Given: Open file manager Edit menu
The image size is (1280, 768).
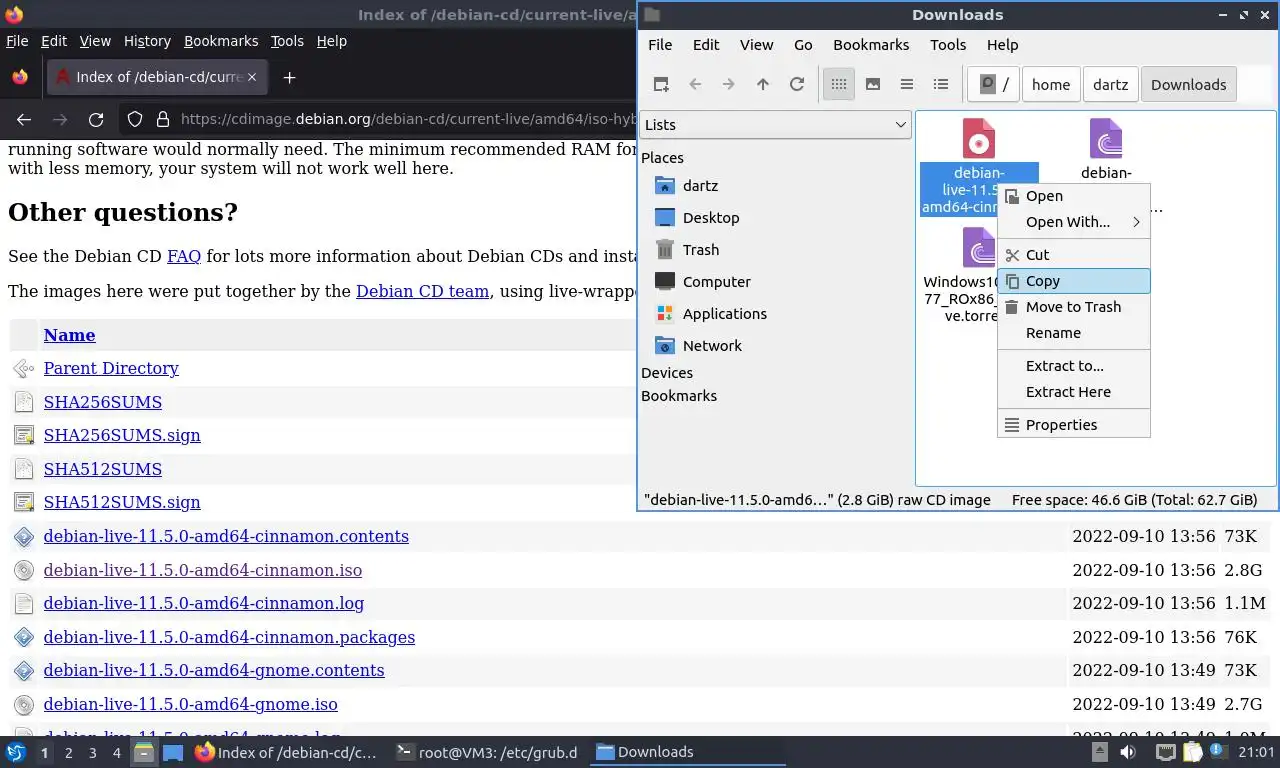Looking at the screenshot, I should pyautogui.click(x=706, y=45).
